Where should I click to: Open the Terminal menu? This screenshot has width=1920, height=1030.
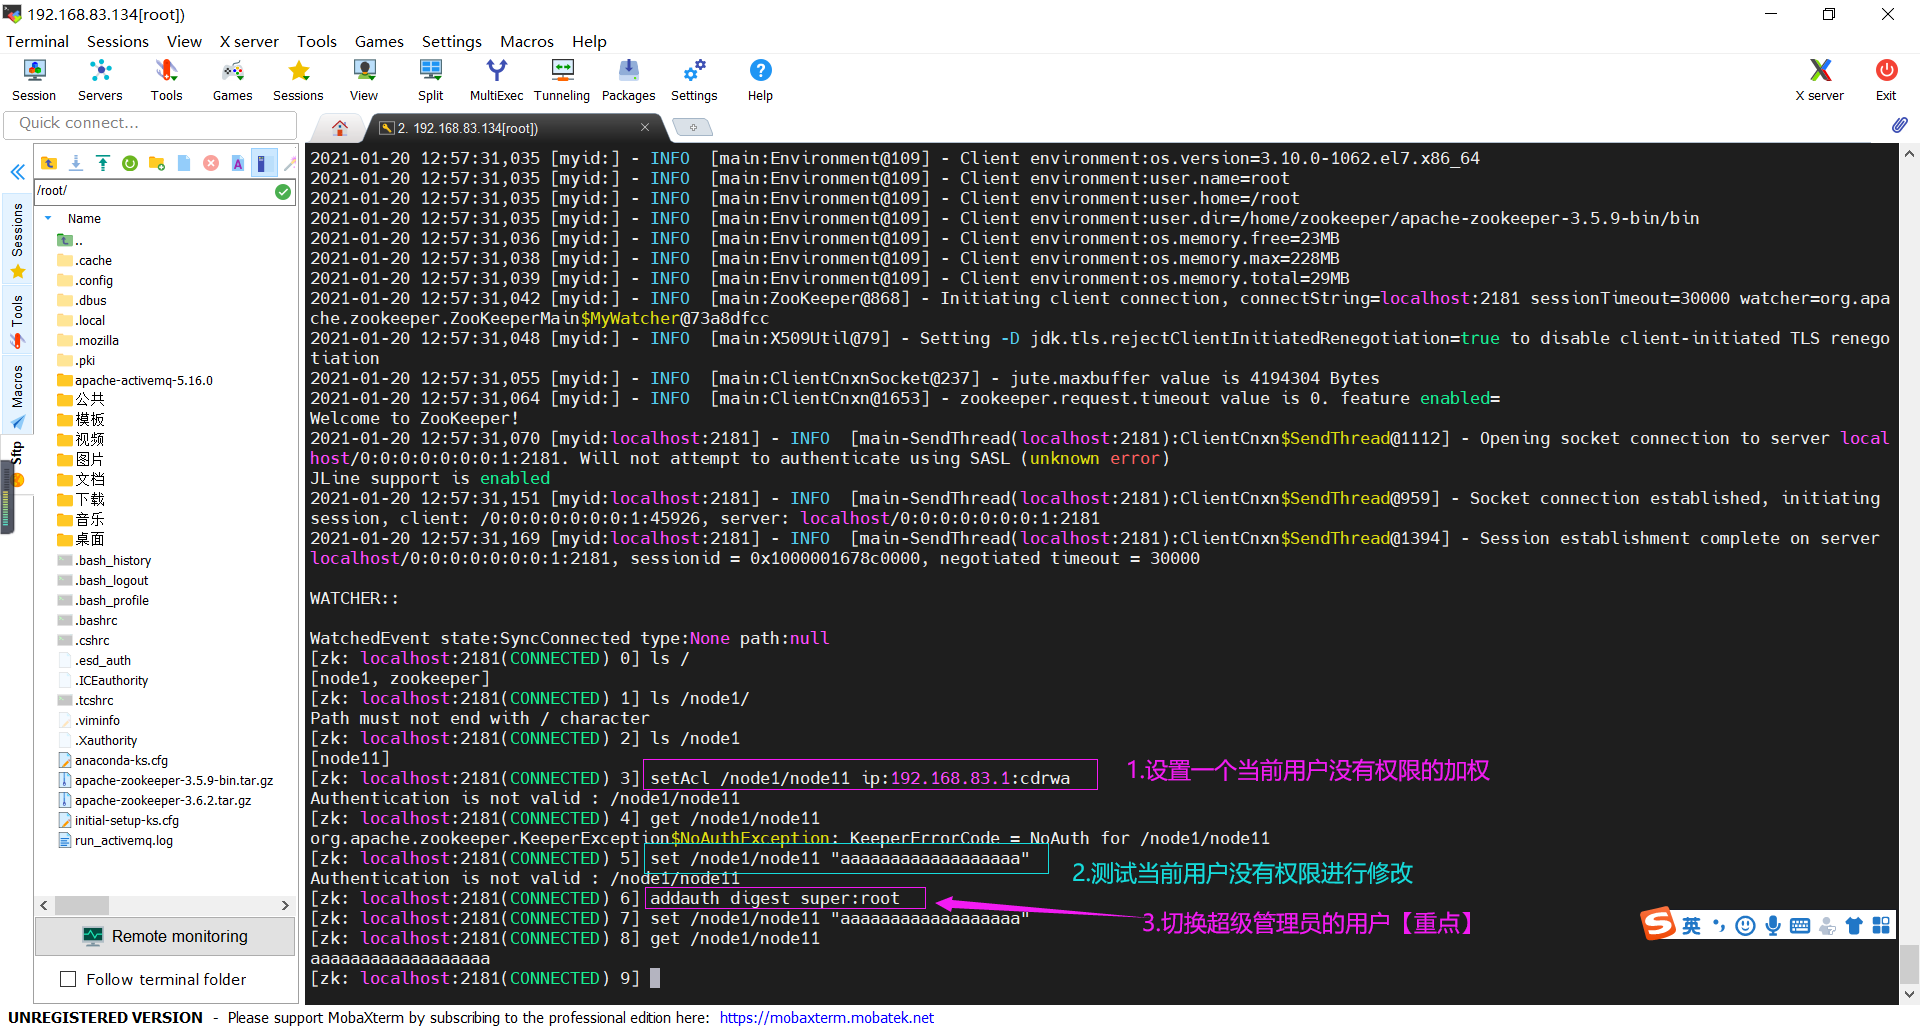[x=37, y=41]
